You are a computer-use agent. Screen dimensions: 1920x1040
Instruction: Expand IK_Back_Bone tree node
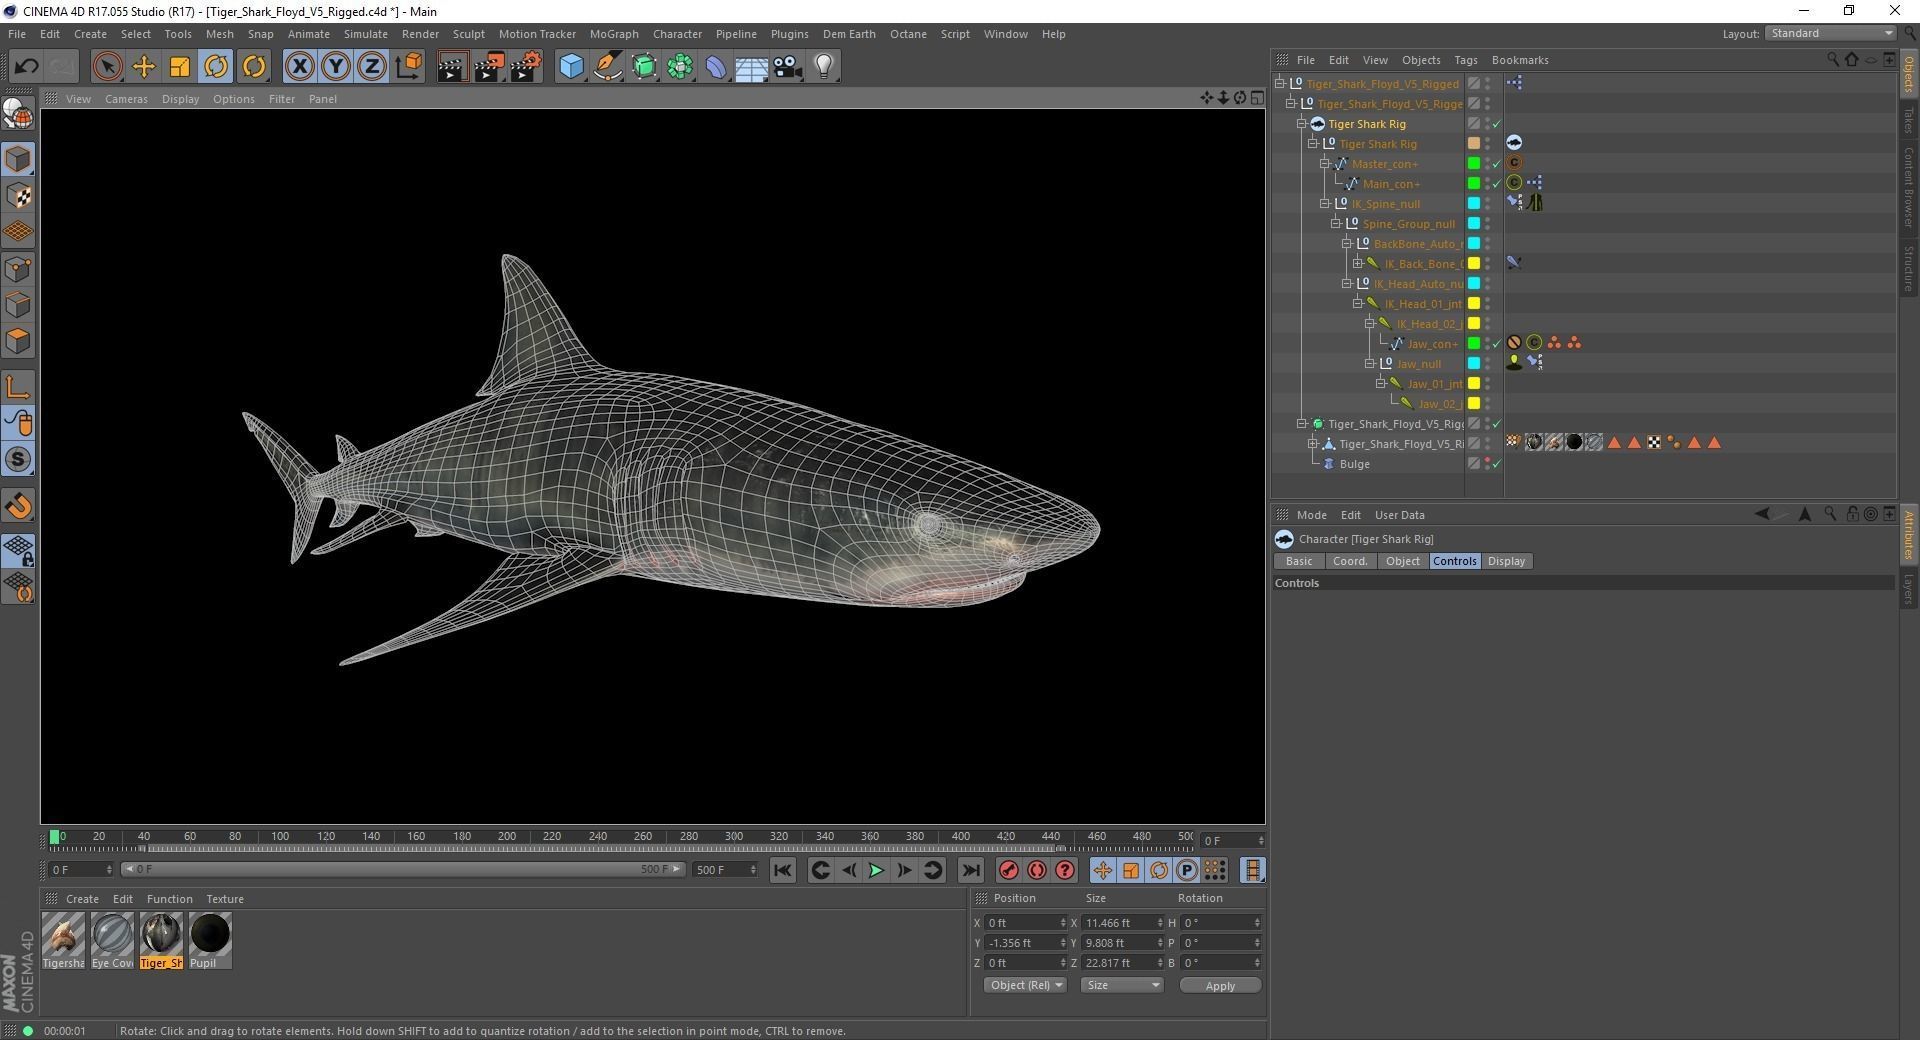[1358, 264]
